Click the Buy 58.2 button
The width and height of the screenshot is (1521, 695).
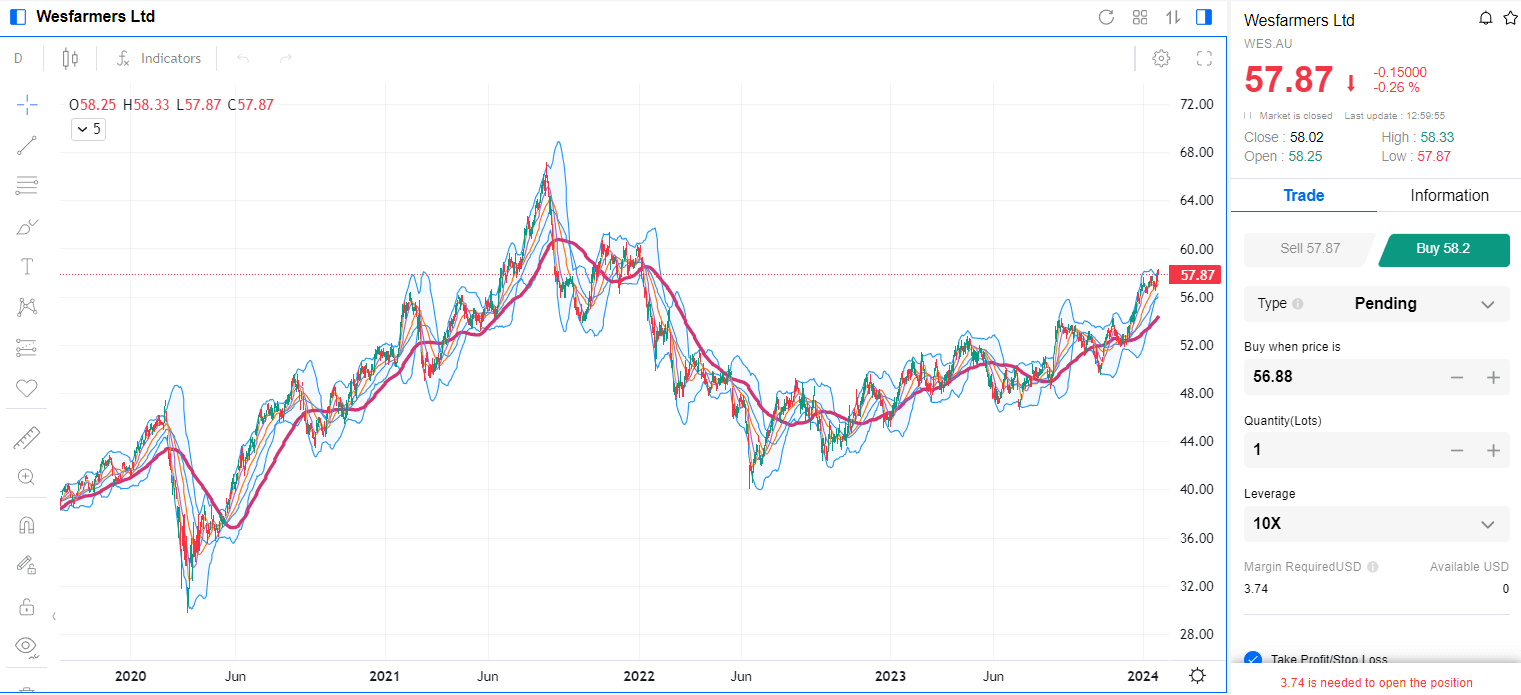click(x=1443, y=249)
